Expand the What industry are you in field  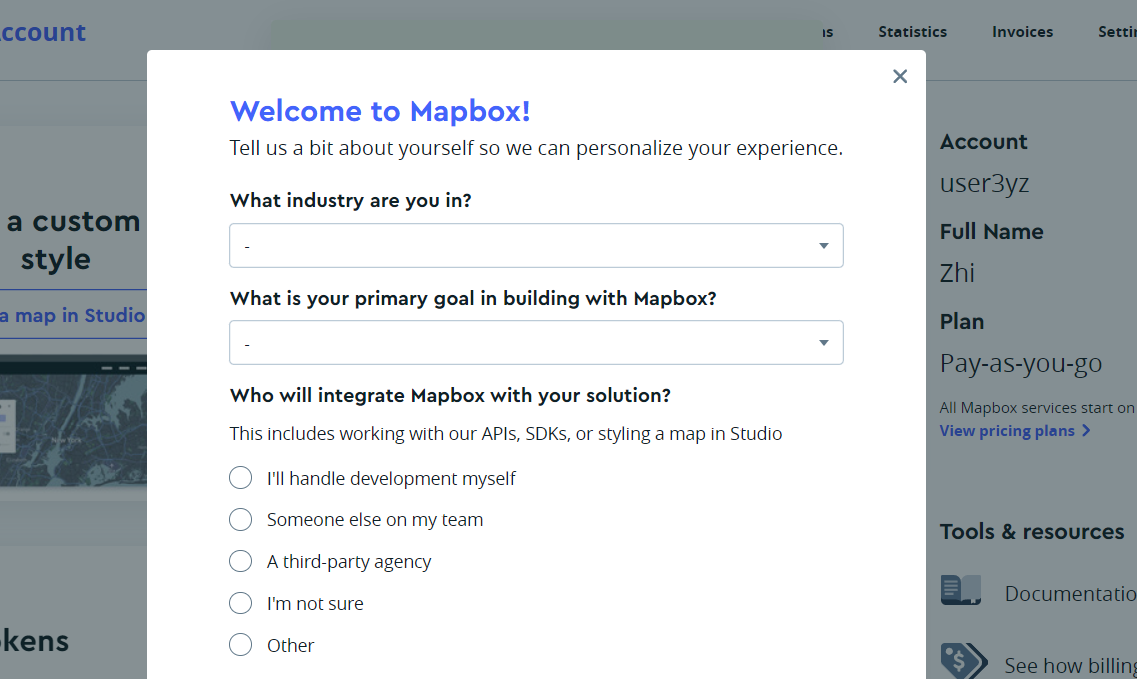pyautogui.click(x=536, y=245)
